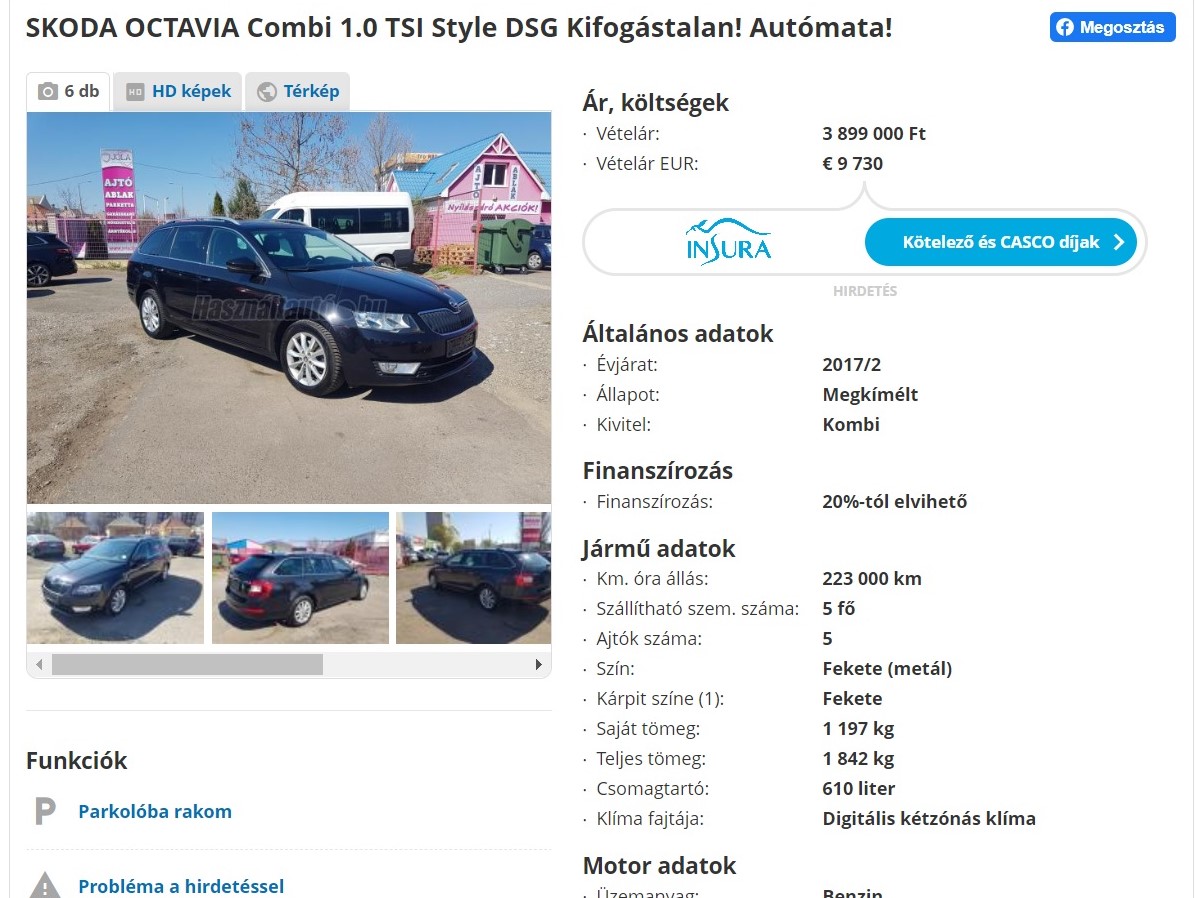Open the HD képek tab
This screenshot has width=1197, height=898.
tap(178, 92)
